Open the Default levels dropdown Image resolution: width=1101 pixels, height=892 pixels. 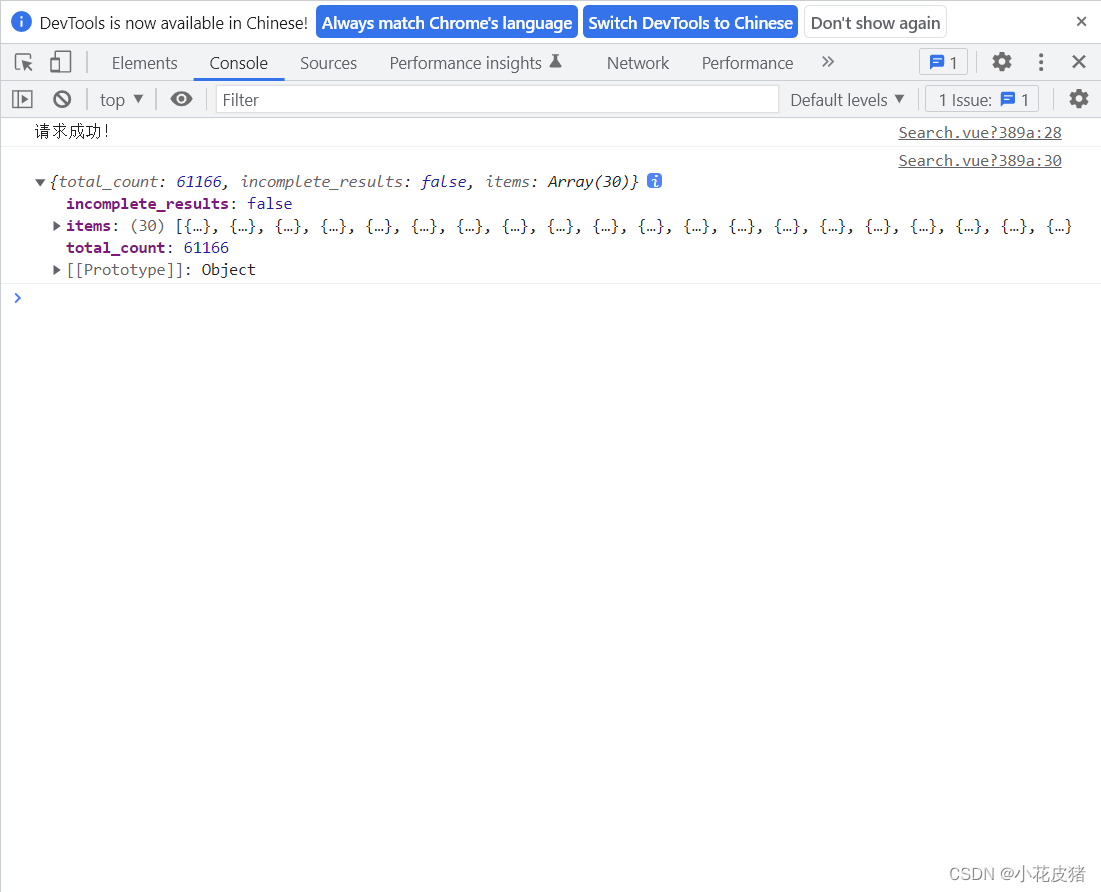pyautogui.click(x=847, y=100)
